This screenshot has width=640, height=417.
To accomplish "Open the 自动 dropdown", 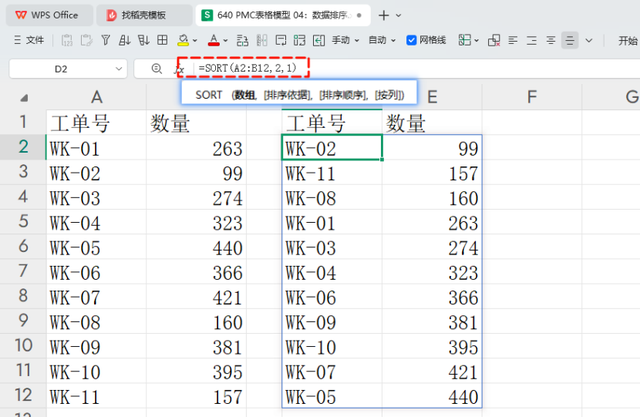I will click(x=382, y=40).
